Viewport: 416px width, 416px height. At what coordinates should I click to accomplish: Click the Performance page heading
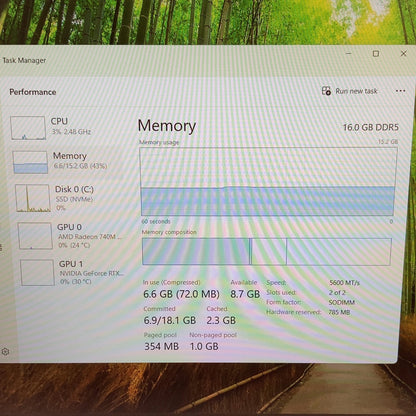pos(33,92)
